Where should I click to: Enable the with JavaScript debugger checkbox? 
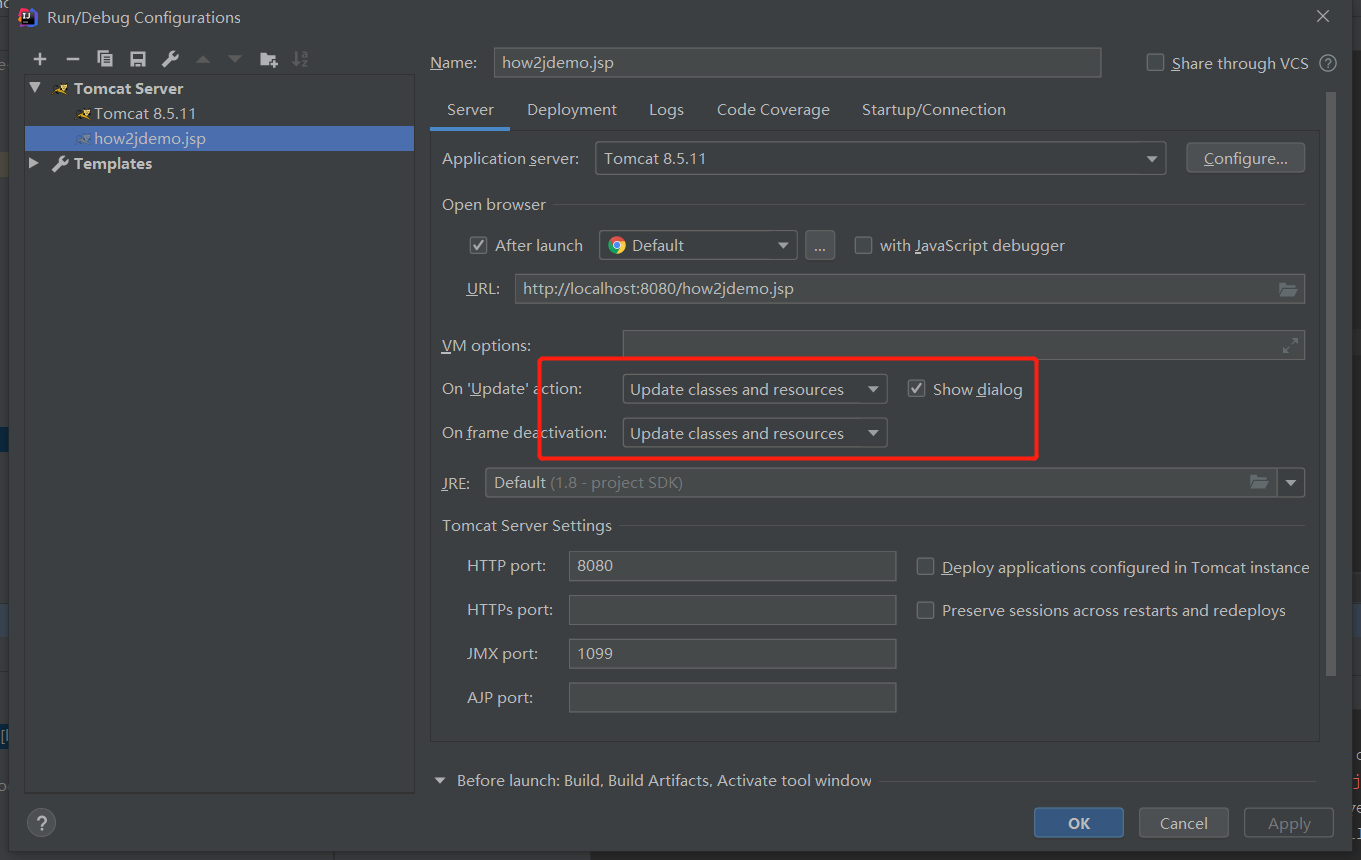pos(863,245)
